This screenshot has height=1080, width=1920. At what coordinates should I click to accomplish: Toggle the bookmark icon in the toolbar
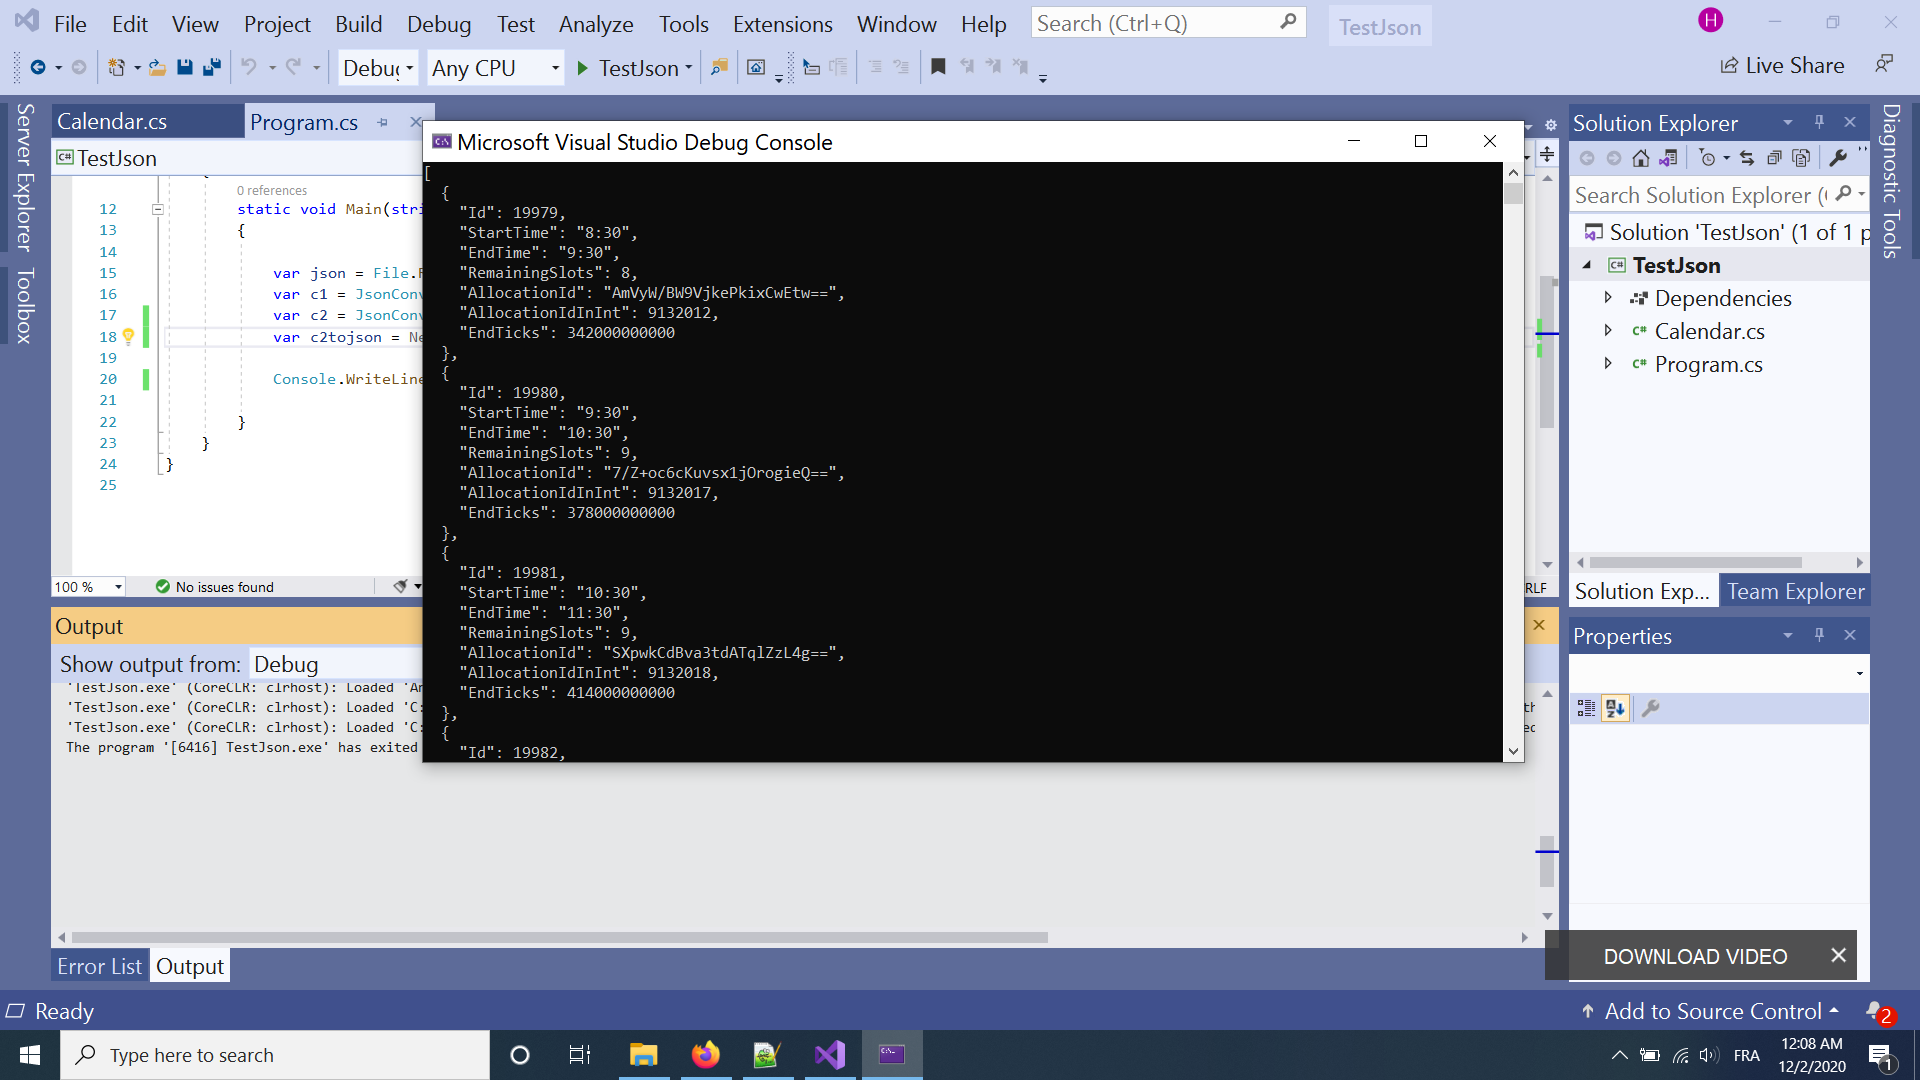(x=938, y=67)
